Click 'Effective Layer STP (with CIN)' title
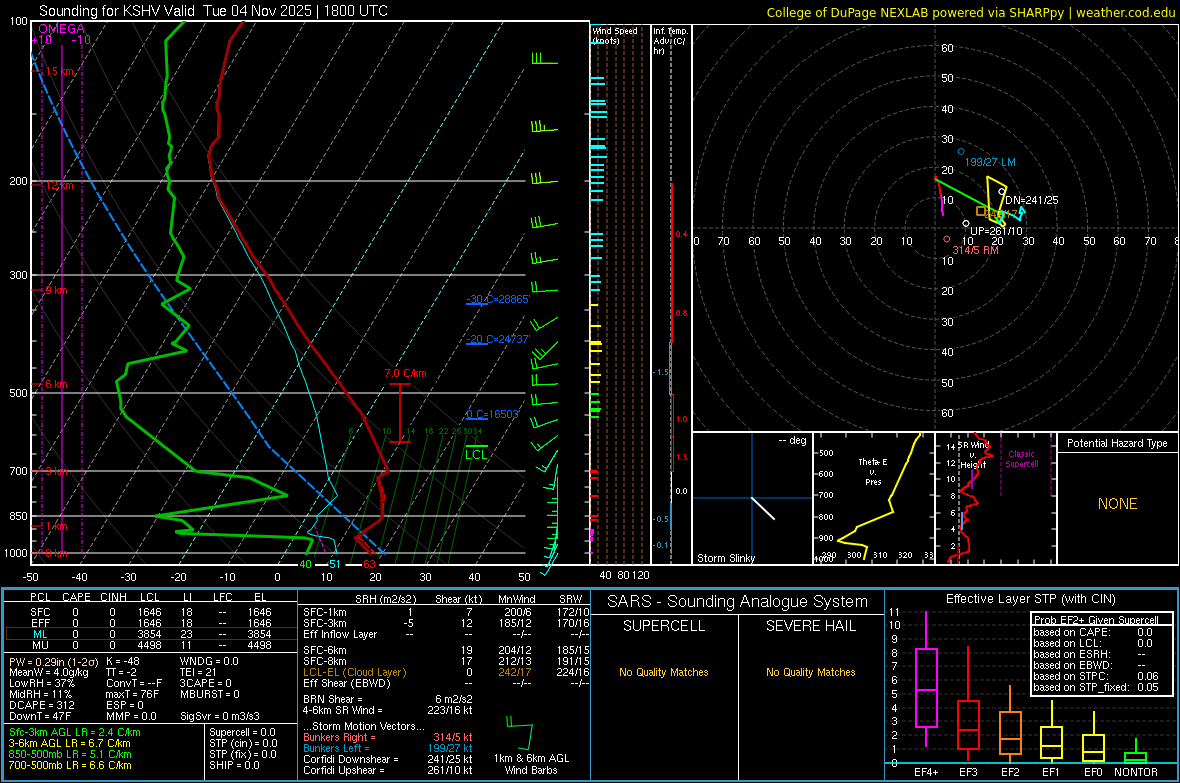 pyautogui.click(x=1030, y=599)
